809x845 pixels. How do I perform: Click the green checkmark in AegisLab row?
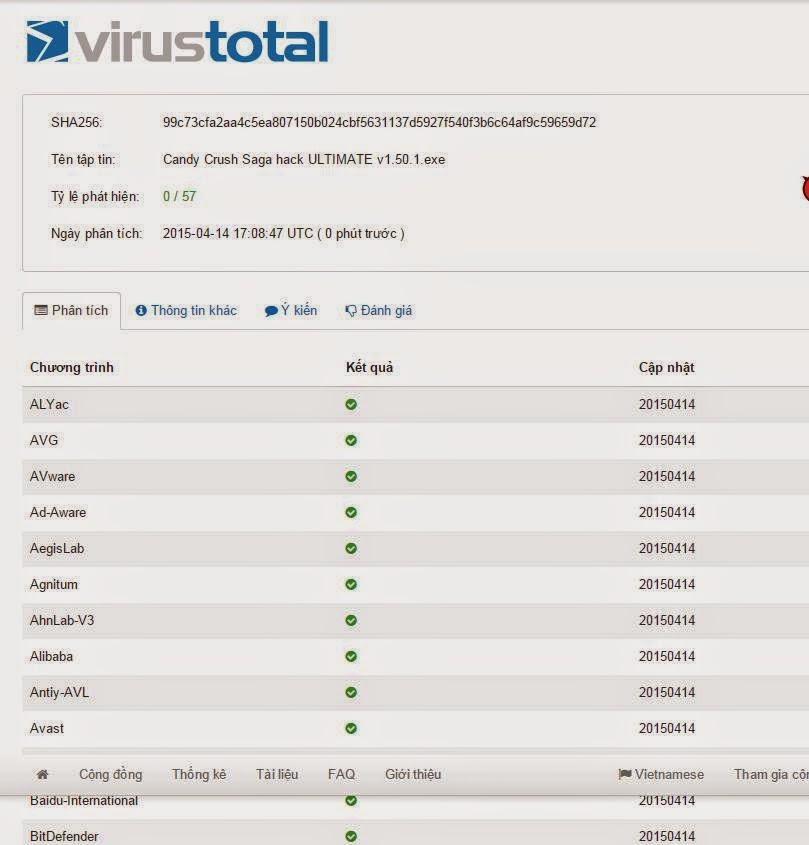[x=351, y=548]
